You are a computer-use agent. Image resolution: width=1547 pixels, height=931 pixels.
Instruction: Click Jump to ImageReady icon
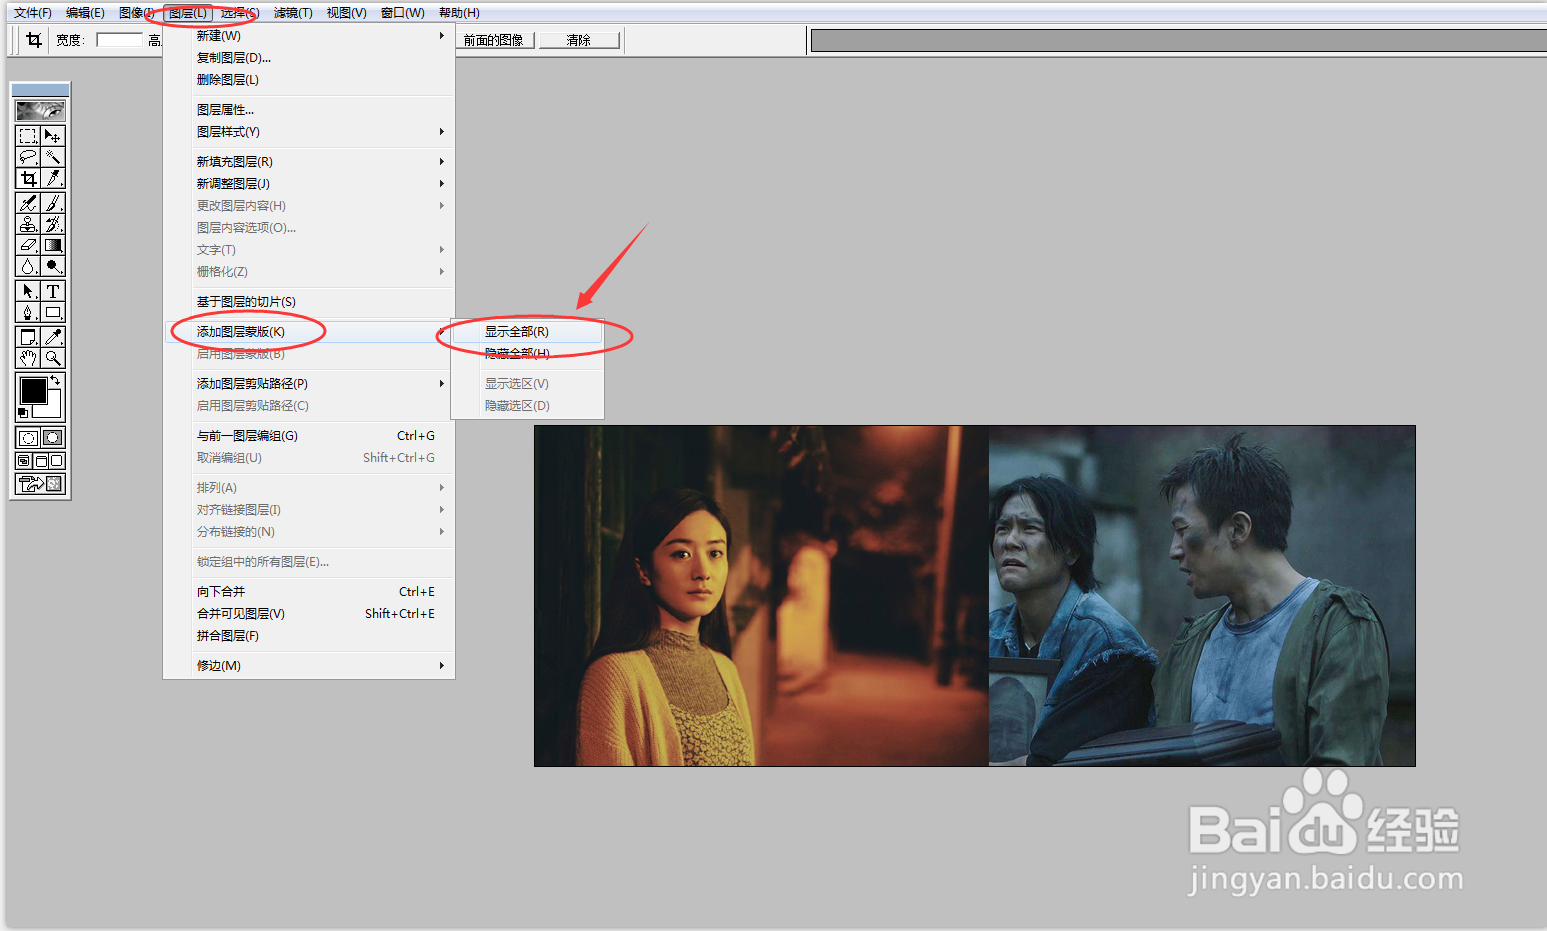coord(41,484)
